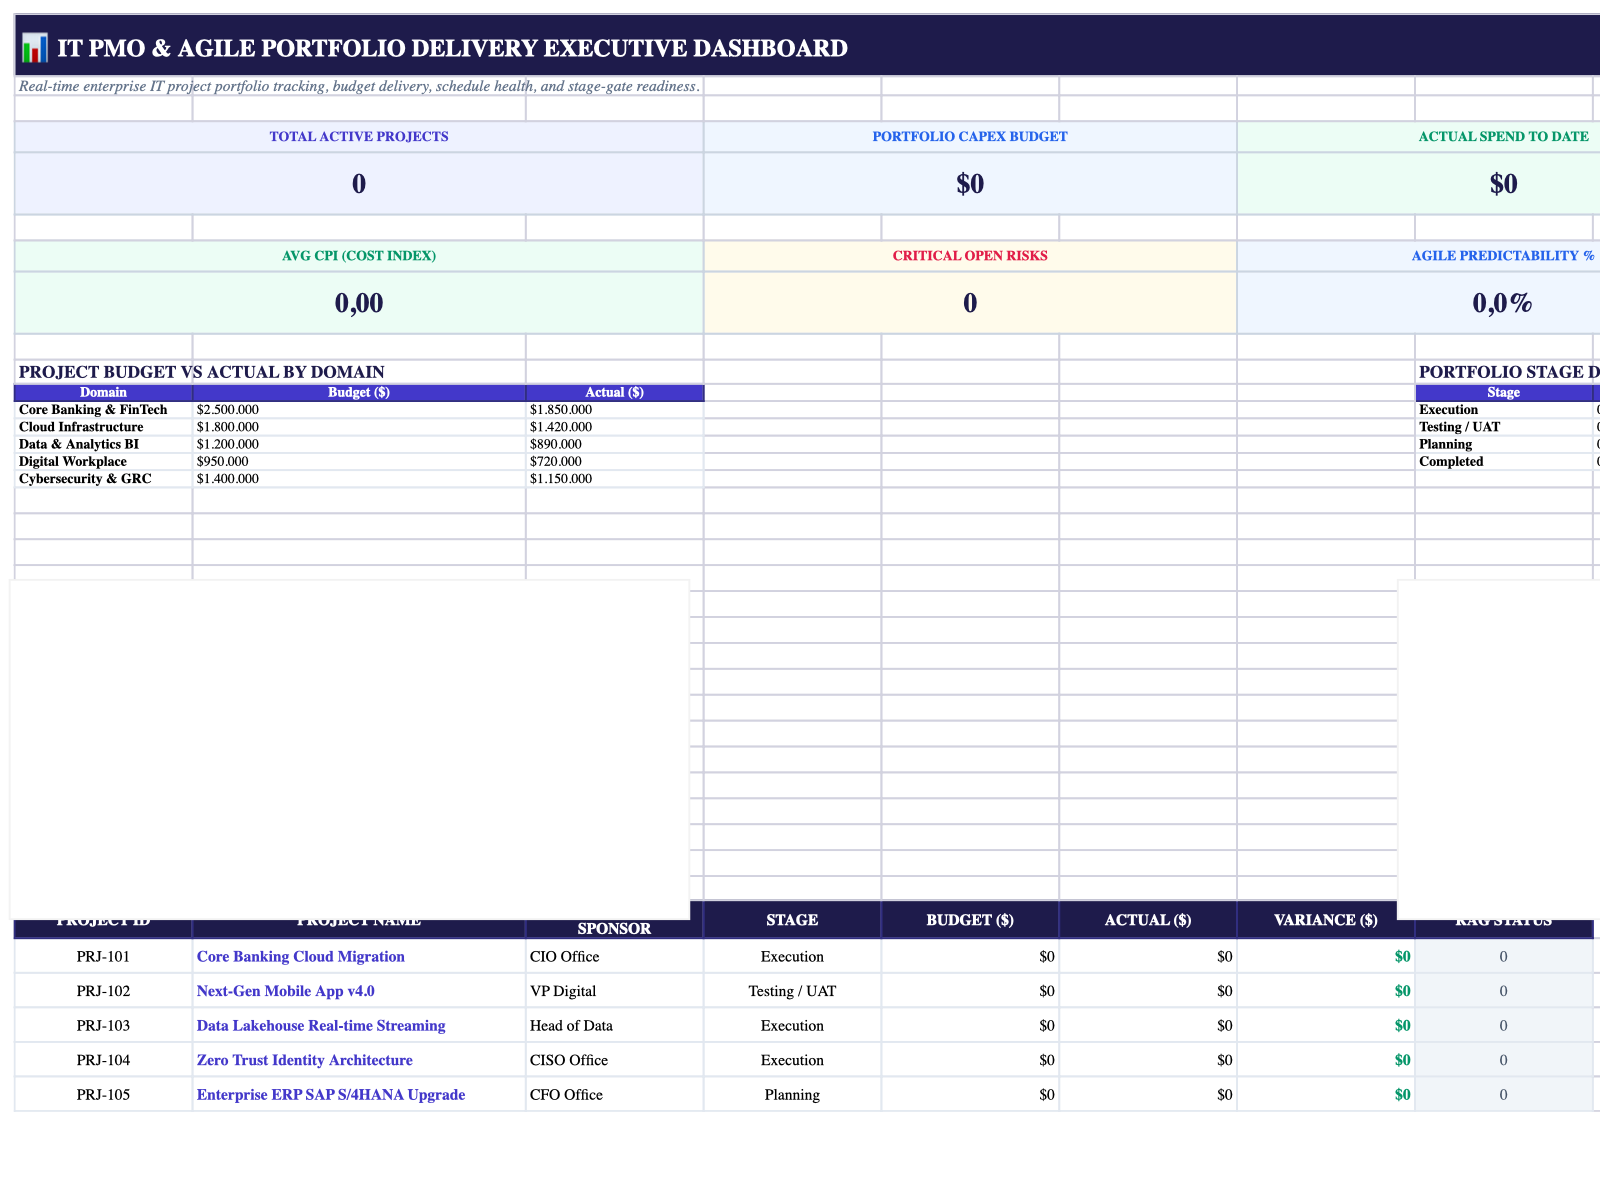Open the 'Next-Gen Mobile App v4.0' project
Screen dimensions: 1600x1193
coord(286,991)
